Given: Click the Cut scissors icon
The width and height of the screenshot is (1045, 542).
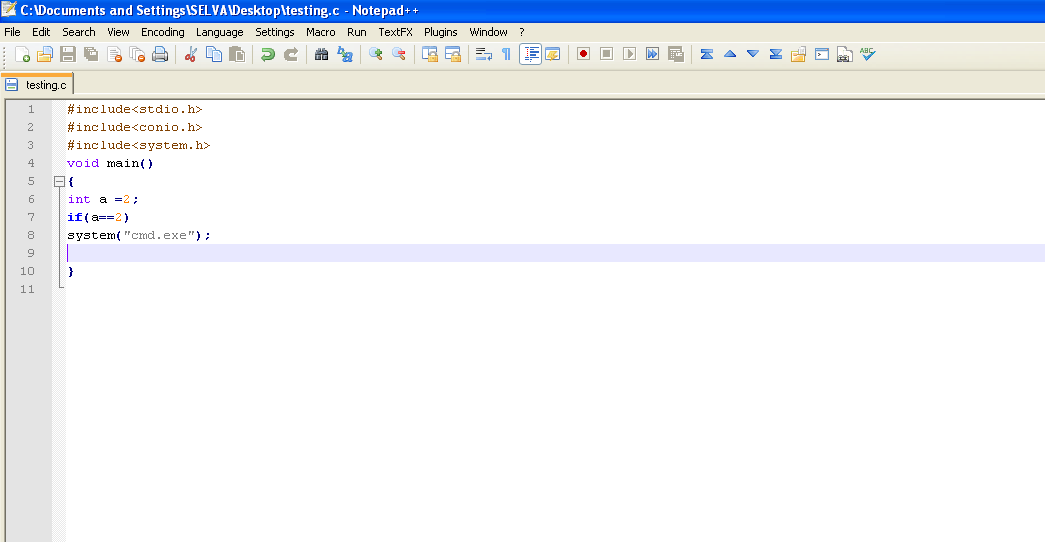Looking at the screenshot, I should point(191,54).
